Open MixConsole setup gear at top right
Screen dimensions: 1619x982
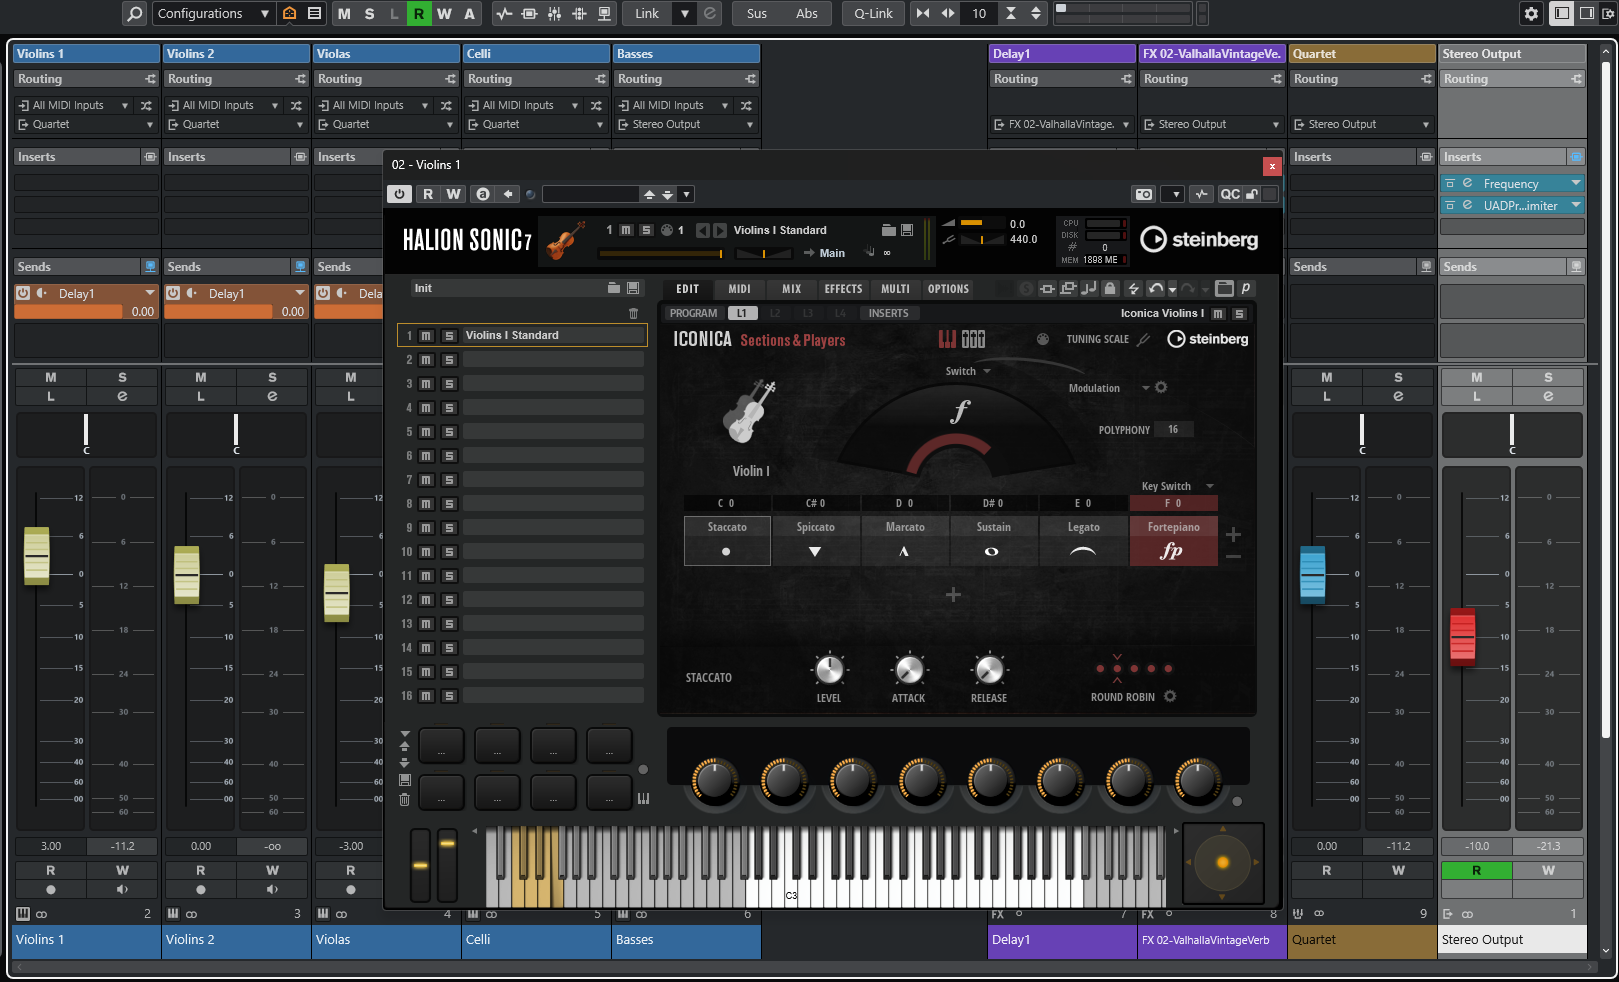pyautogui.click(x=1531, y=13)
